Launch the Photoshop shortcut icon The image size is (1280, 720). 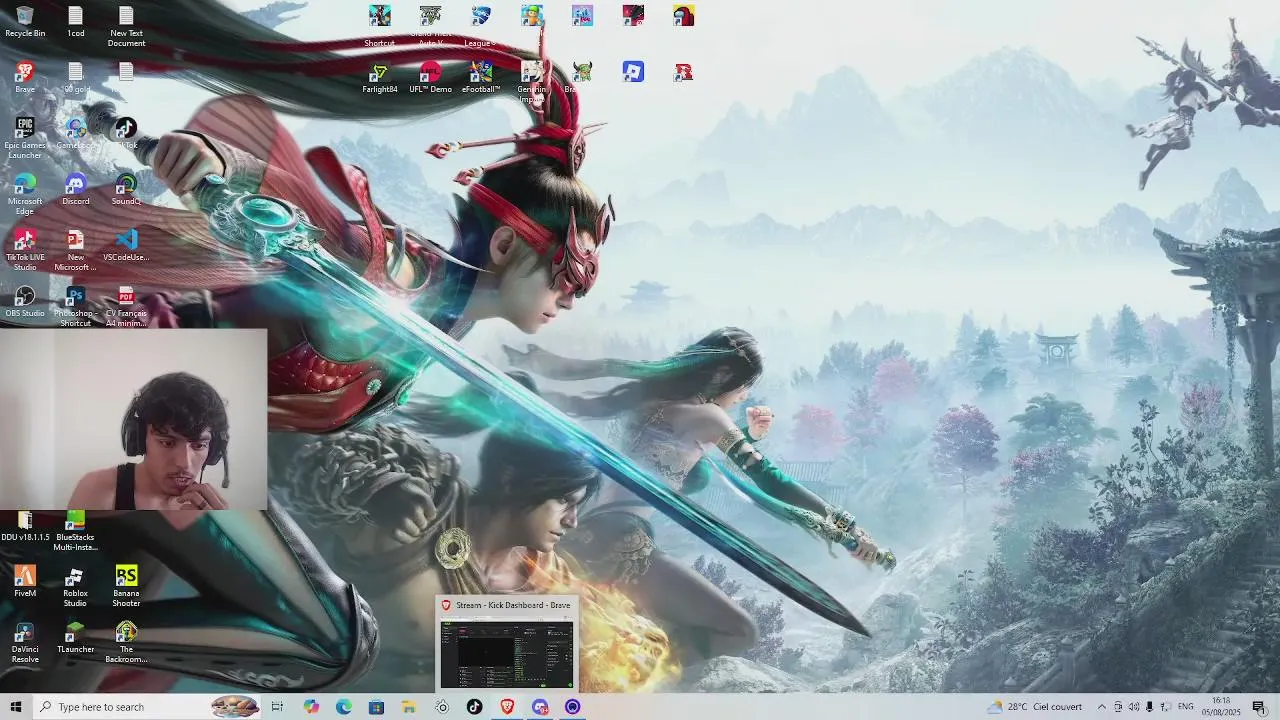coord(76,306)
